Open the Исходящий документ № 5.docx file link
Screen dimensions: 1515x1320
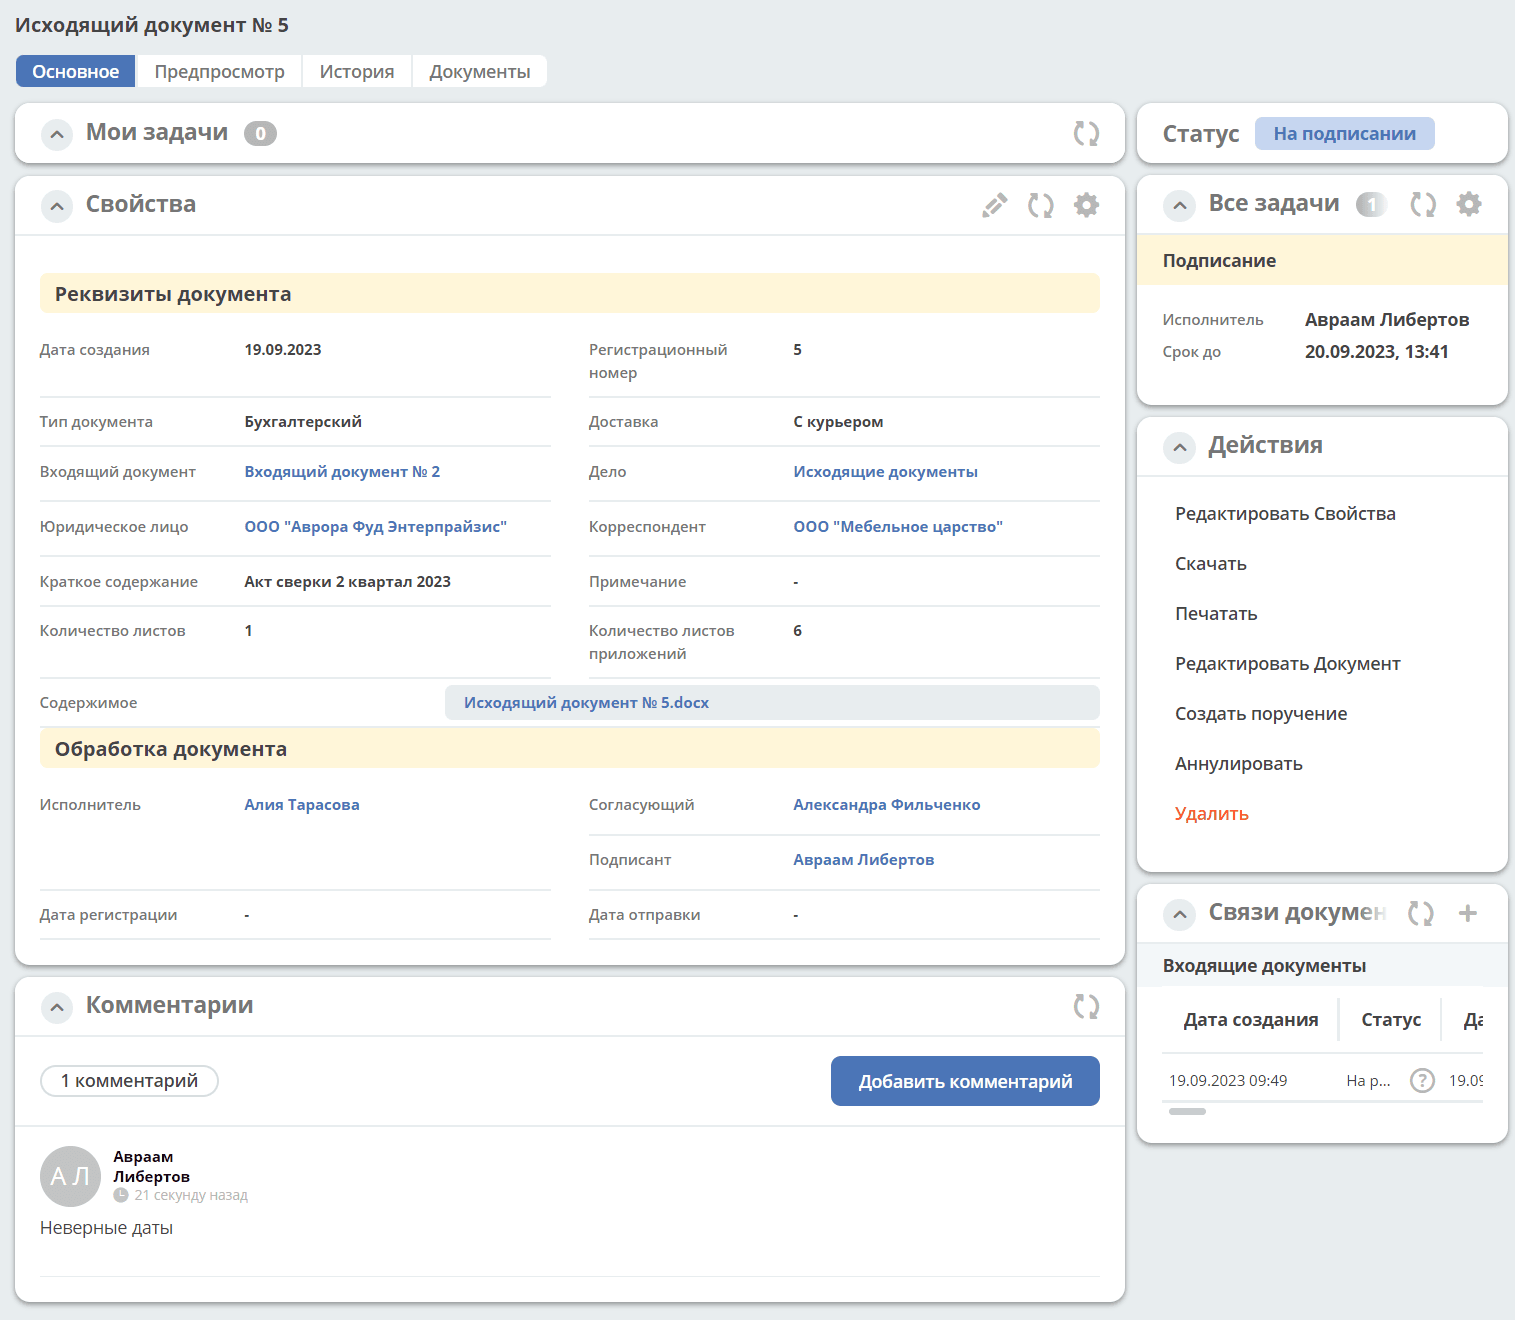[x=586, y=703]
